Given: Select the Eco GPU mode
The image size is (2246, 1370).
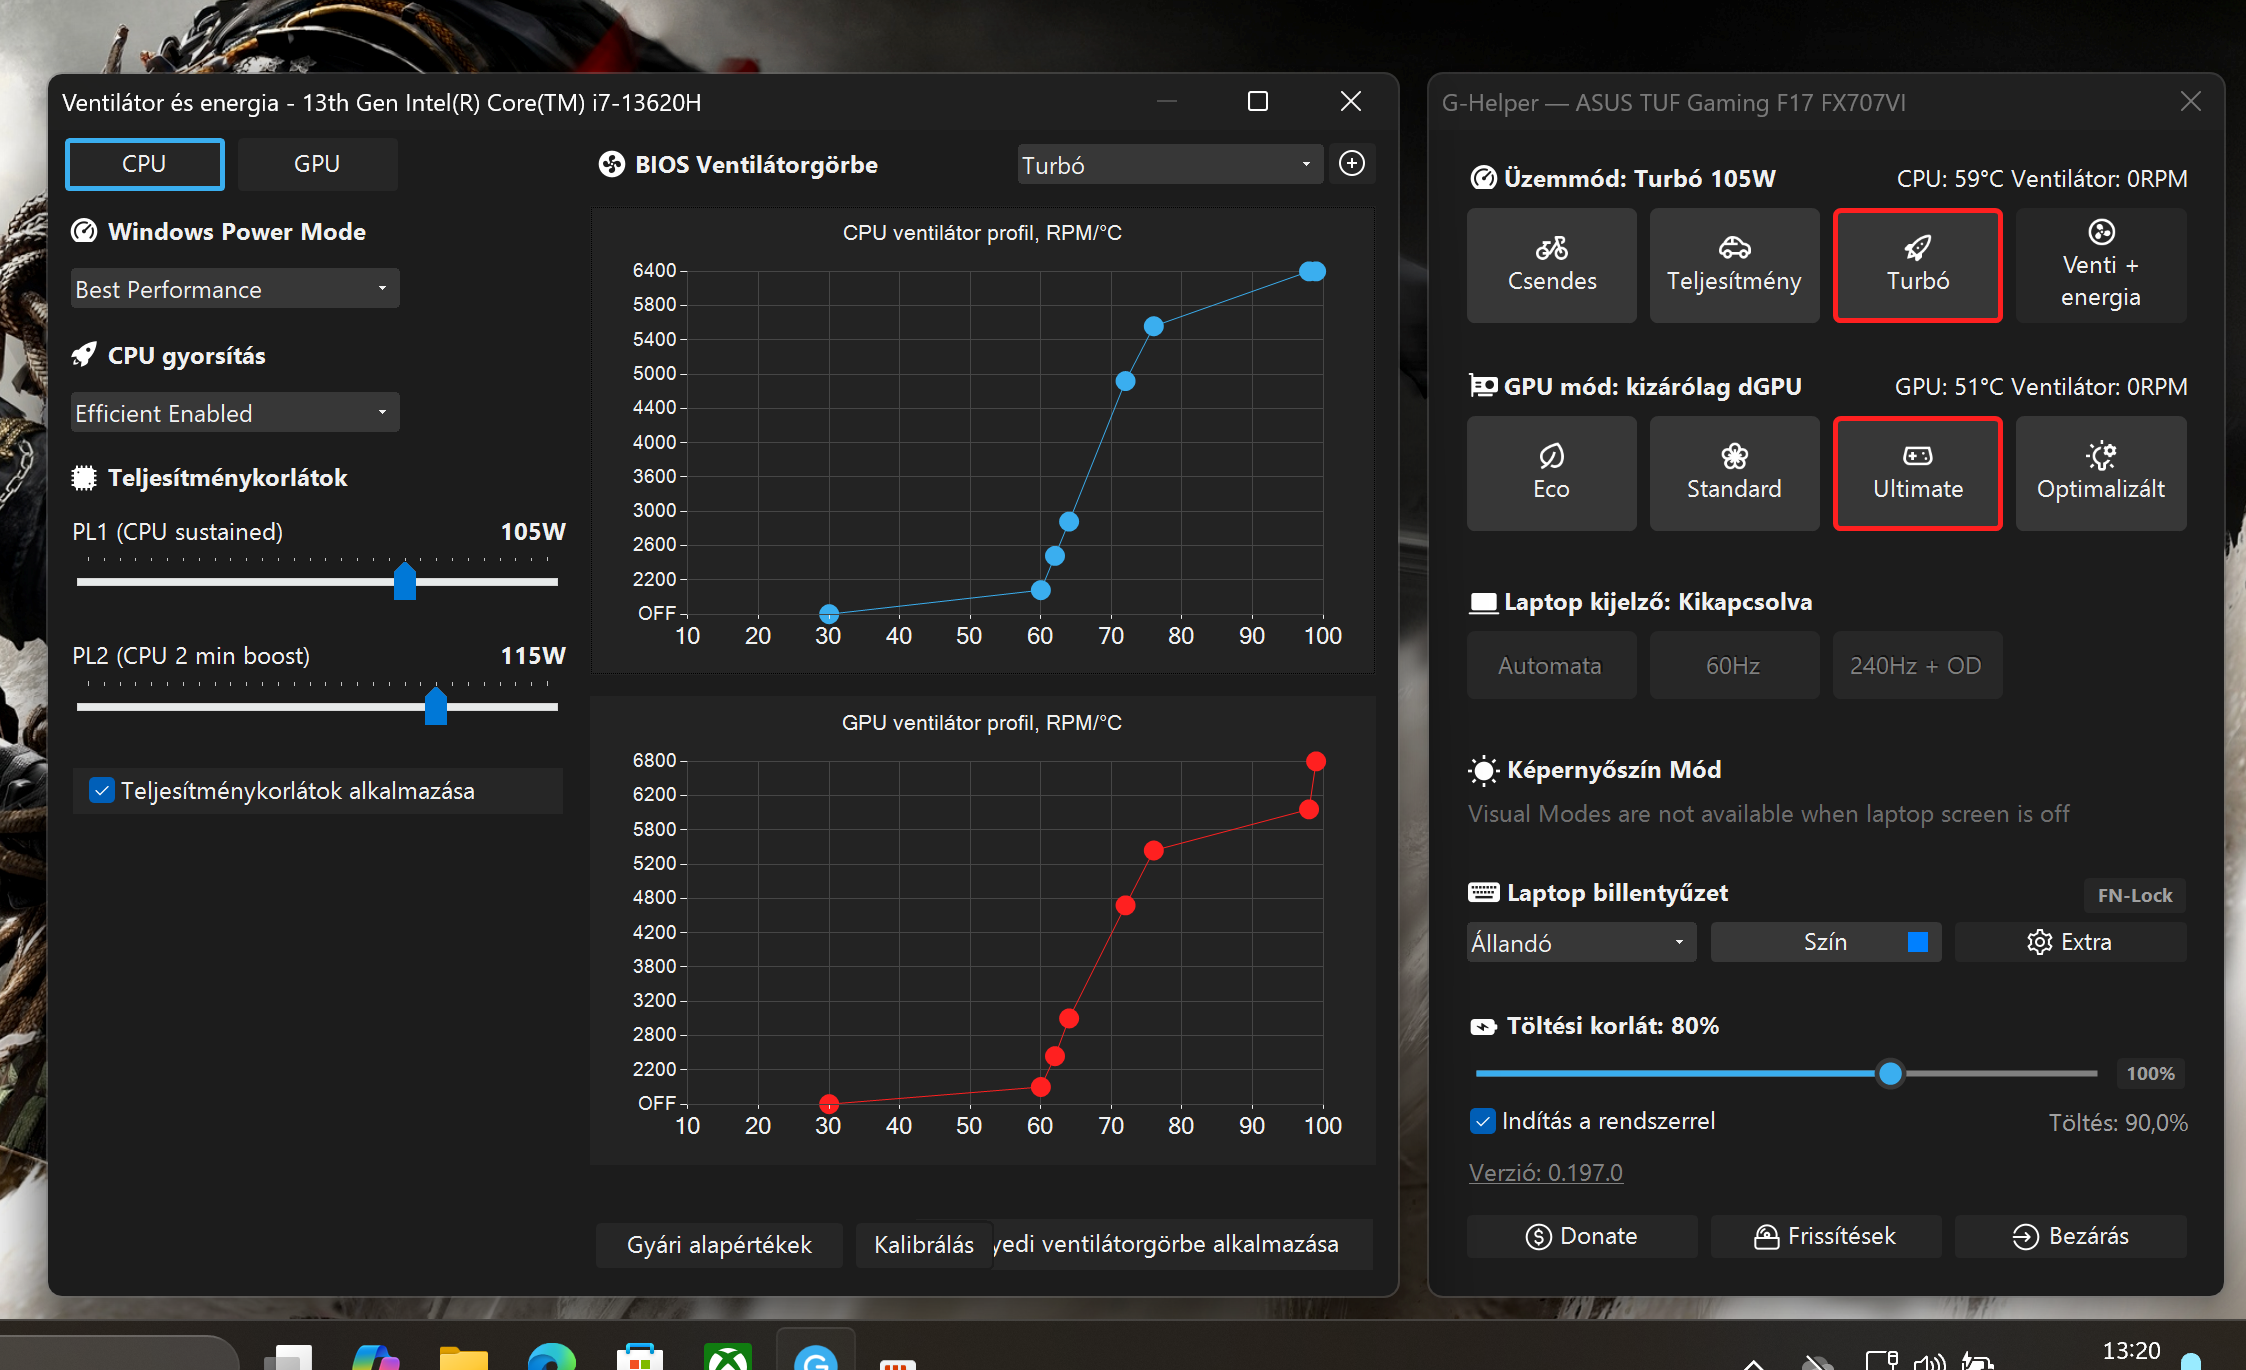Looking at the screenshot, I should (1551, 473).
